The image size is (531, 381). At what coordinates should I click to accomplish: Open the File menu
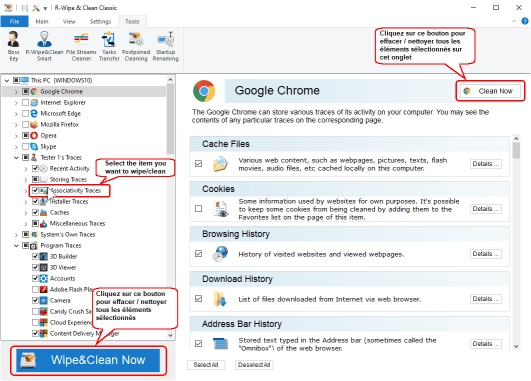14,21
